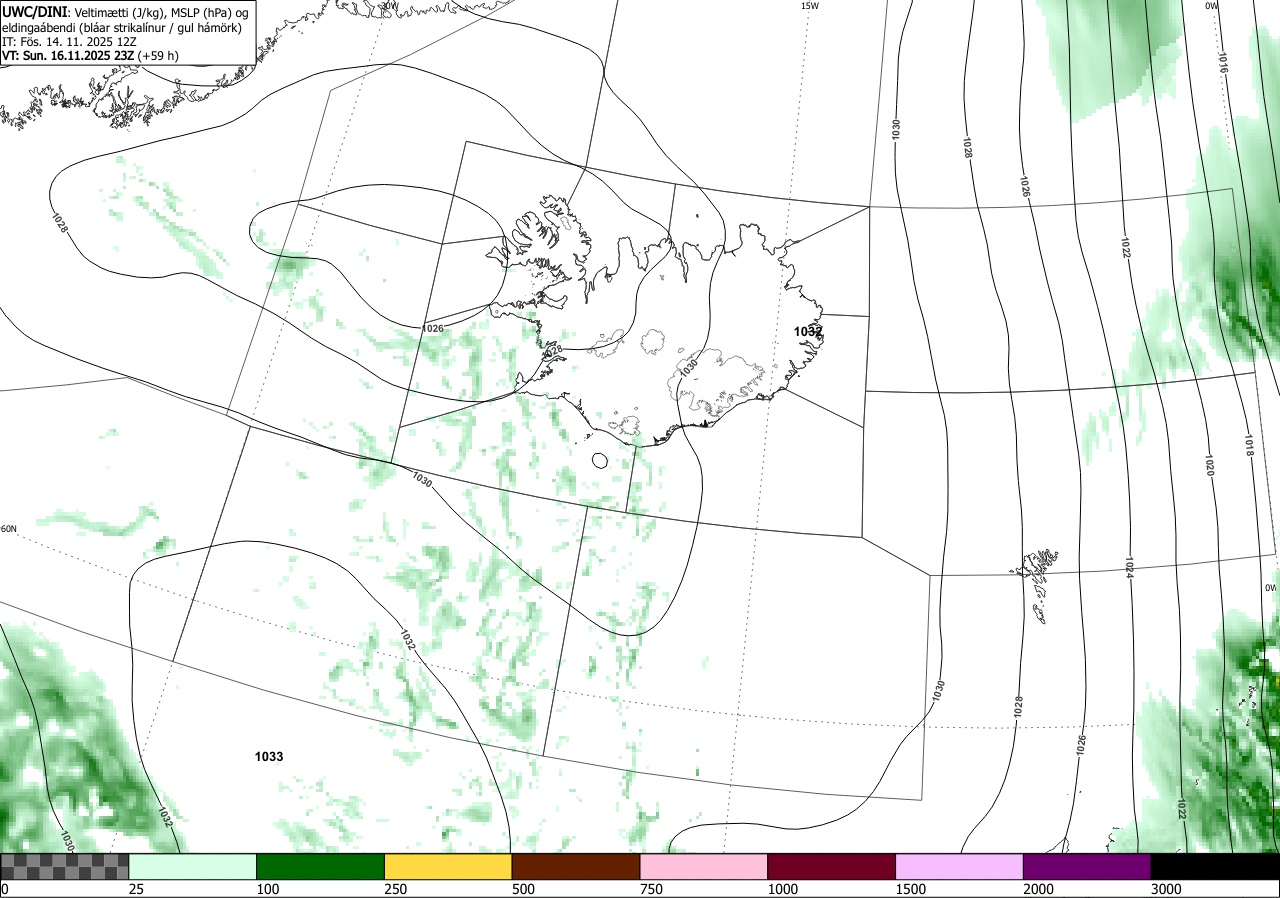Image resolution: width=1280 pixels, height=898 pixels.
Task: Click the legend value "25"
Action: coord(137,889)
